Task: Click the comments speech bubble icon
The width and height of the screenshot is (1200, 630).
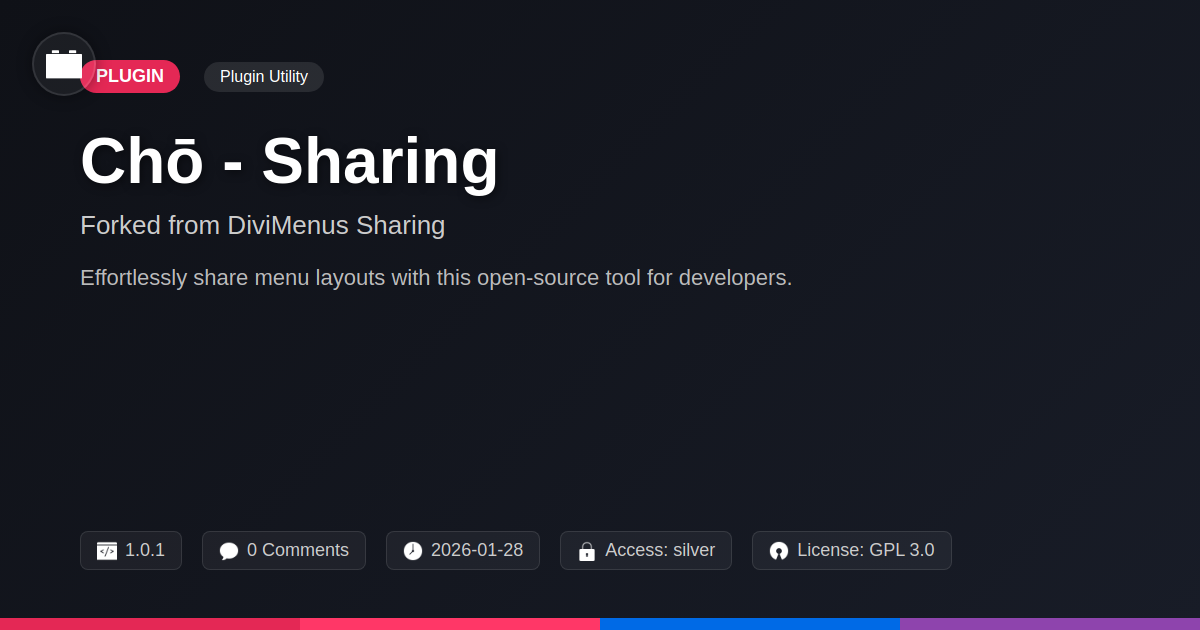Action: pos(229,551)
